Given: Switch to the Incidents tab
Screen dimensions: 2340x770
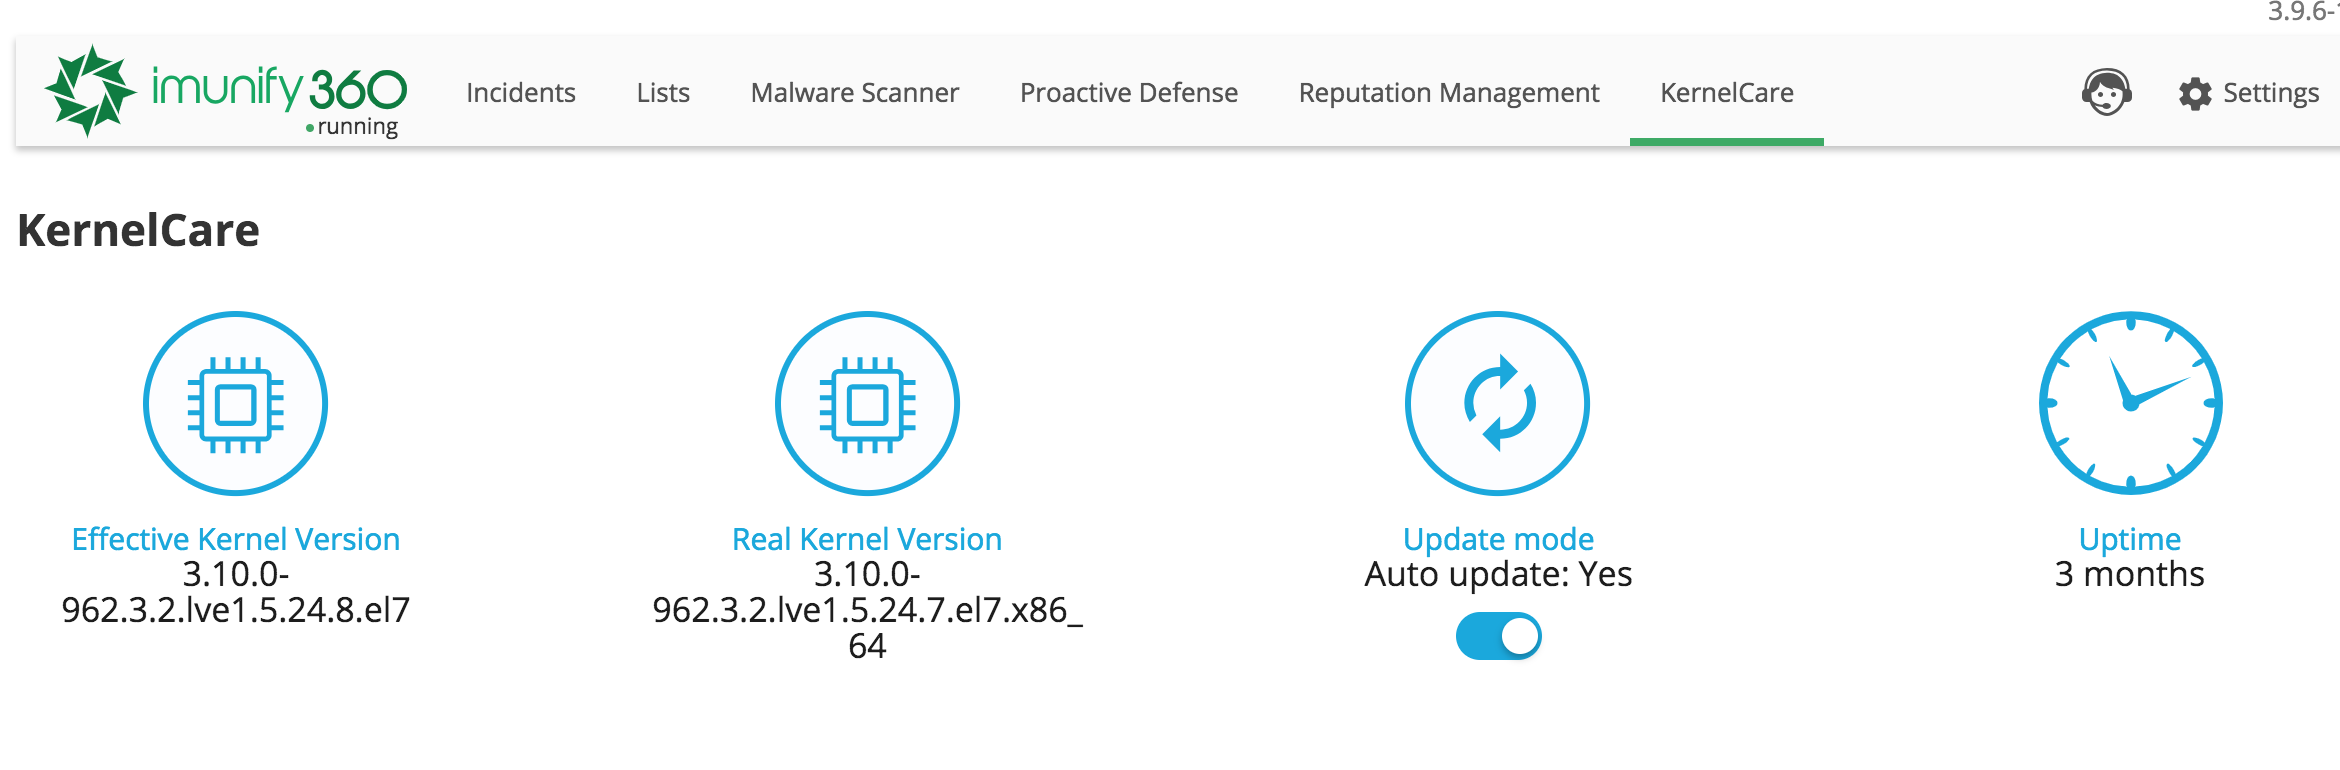Looking at the screenshot, I should 520,93.
